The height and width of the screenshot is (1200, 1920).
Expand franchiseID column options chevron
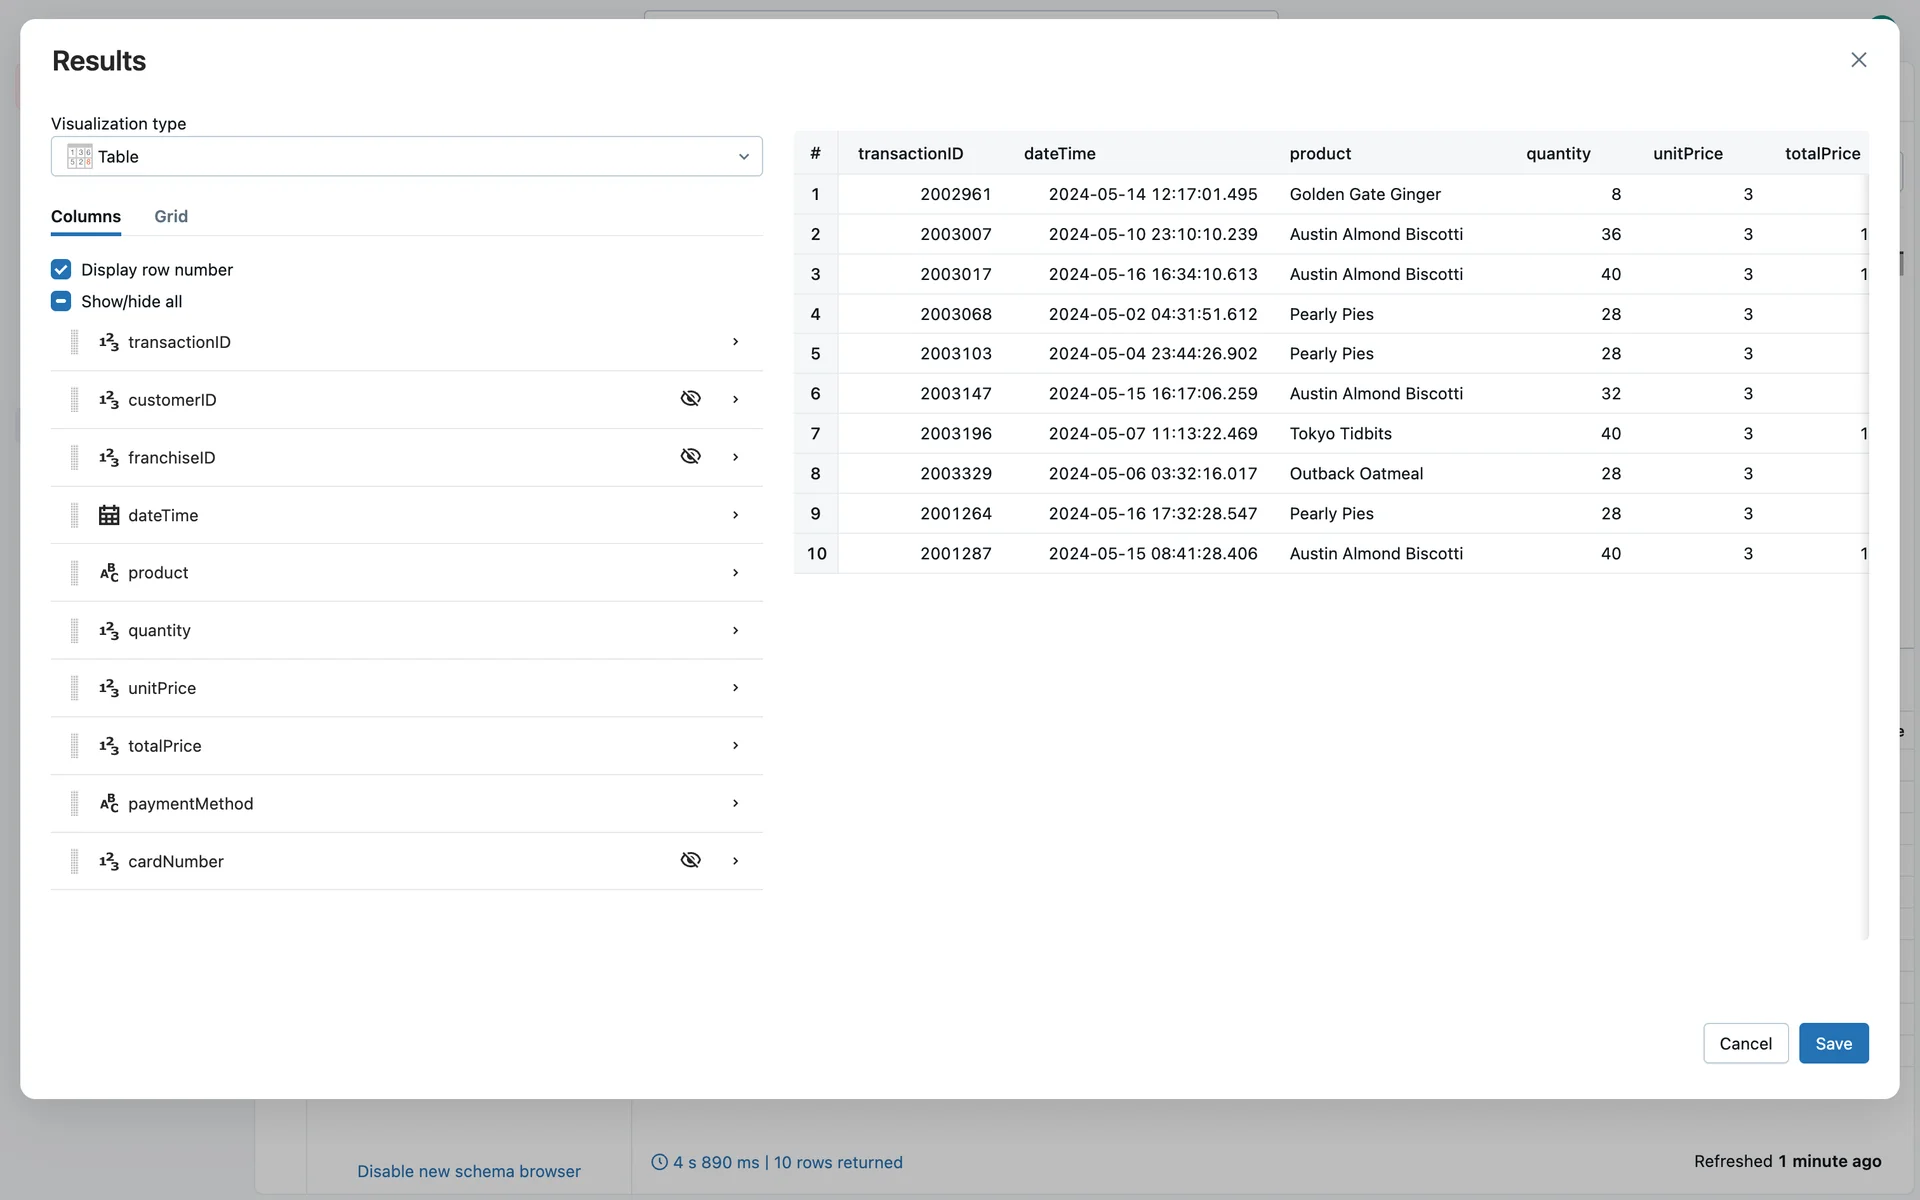pyautogui.click(x=735, y=457)
